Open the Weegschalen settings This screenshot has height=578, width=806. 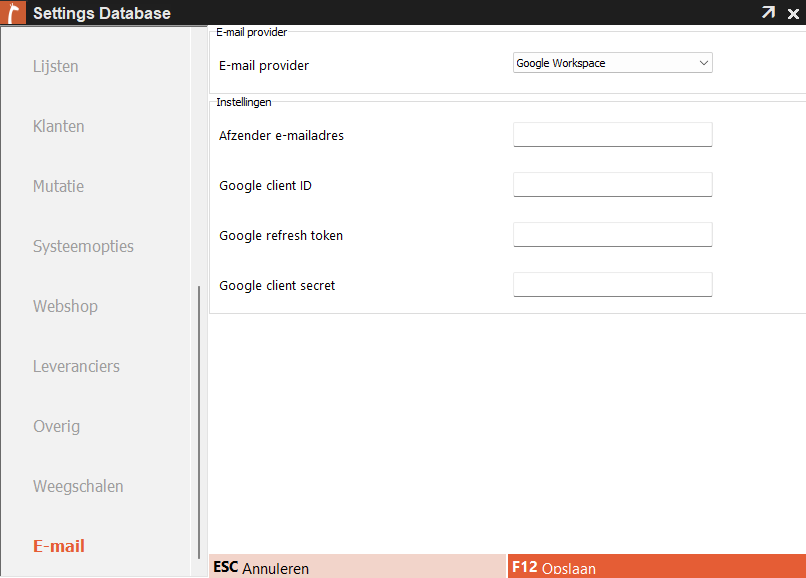click(x=78, y=486)
